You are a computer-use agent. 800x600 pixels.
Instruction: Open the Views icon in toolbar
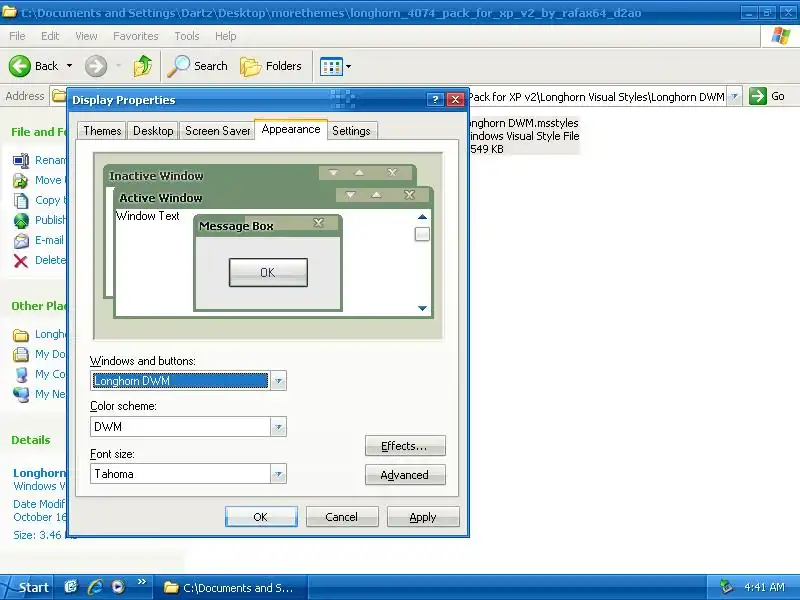pos(331,66)
